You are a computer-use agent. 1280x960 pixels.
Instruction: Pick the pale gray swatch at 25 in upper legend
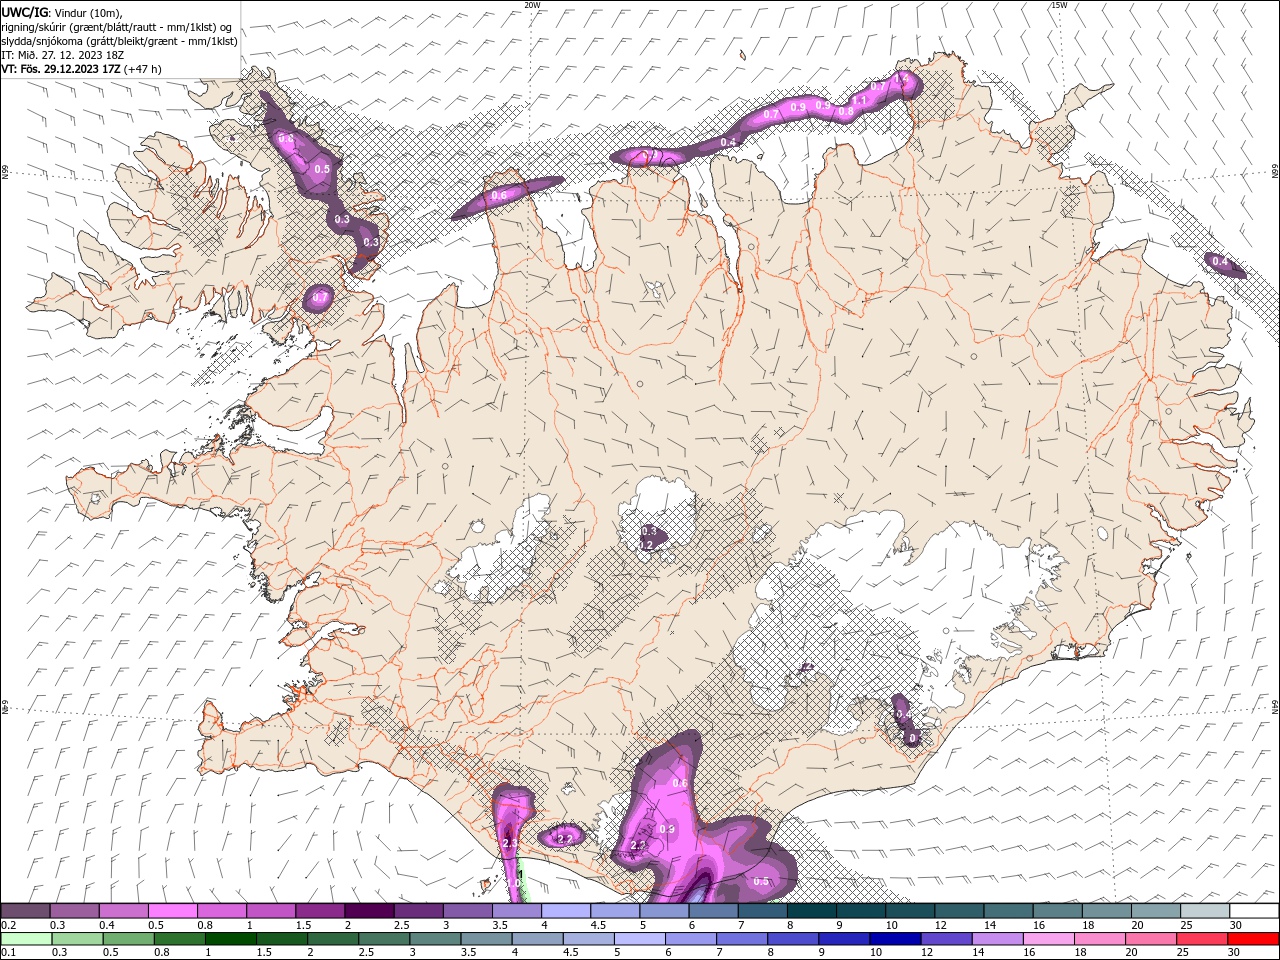tap(1204, 910)
